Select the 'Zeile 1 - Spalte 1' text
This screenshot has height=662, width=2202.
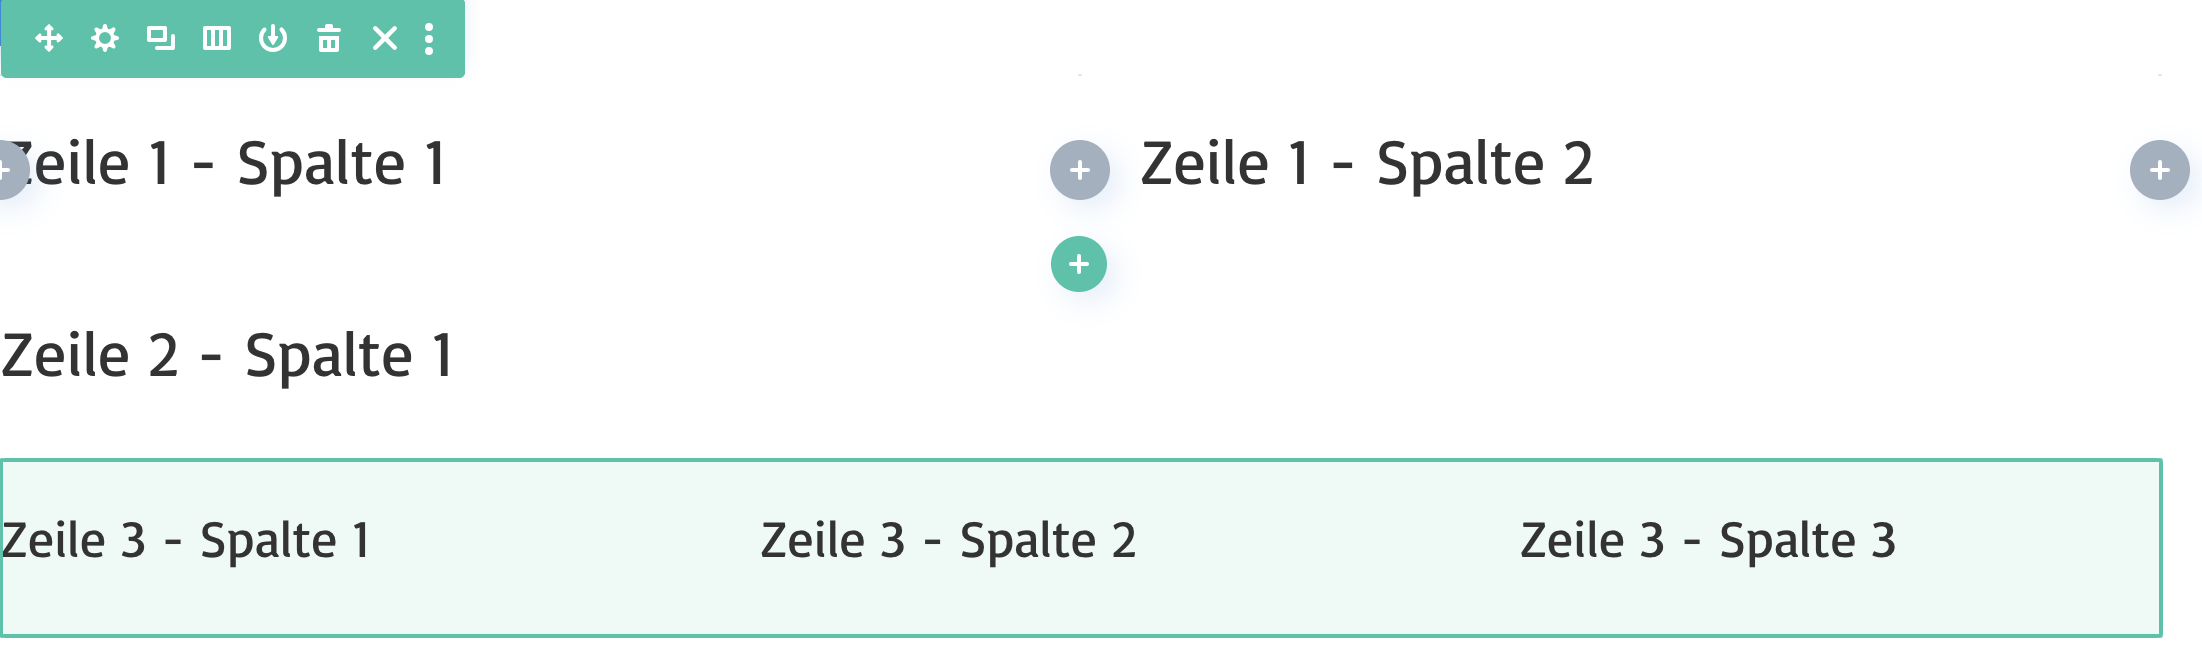230,164
